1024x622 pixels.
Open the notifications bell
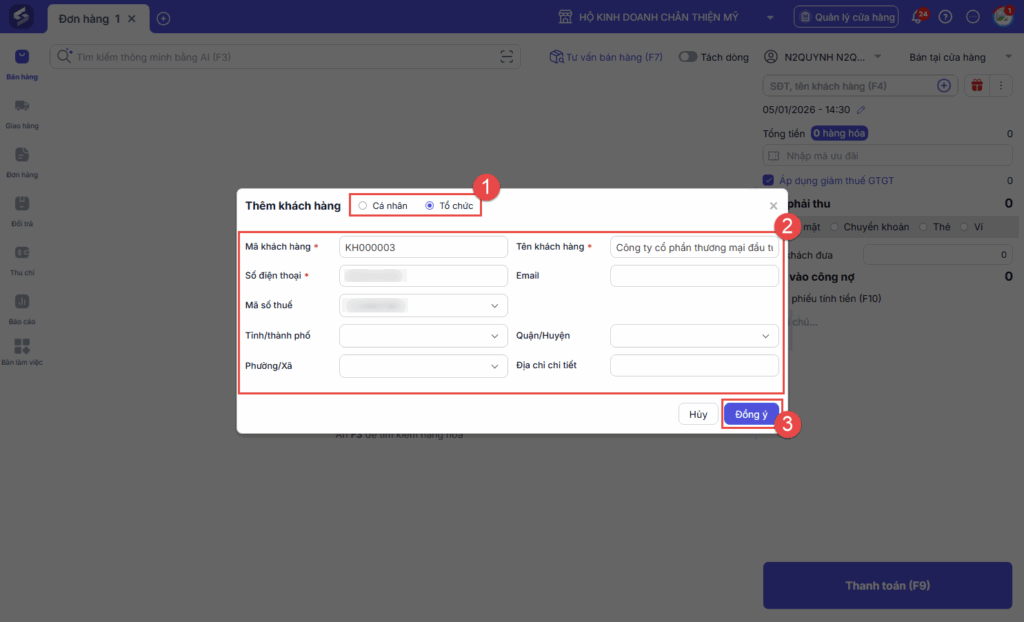click(918, 17)
